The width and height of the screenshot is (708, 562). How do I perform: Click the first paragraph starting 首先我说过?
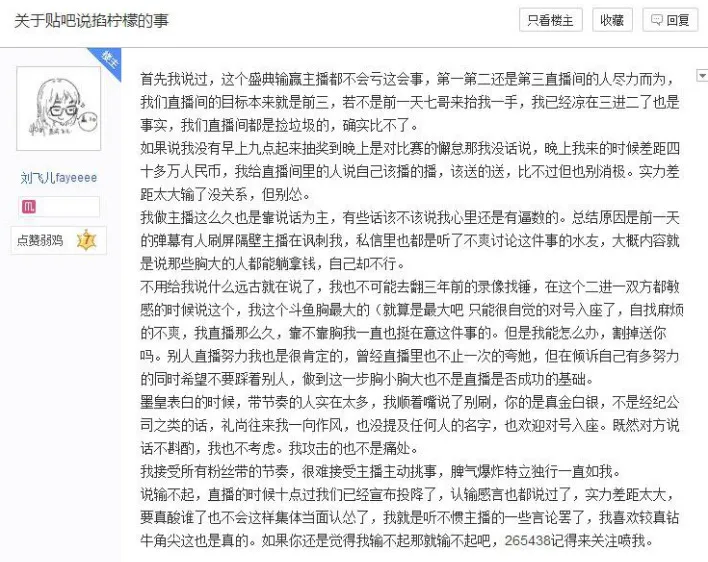[x=410, y=102]
